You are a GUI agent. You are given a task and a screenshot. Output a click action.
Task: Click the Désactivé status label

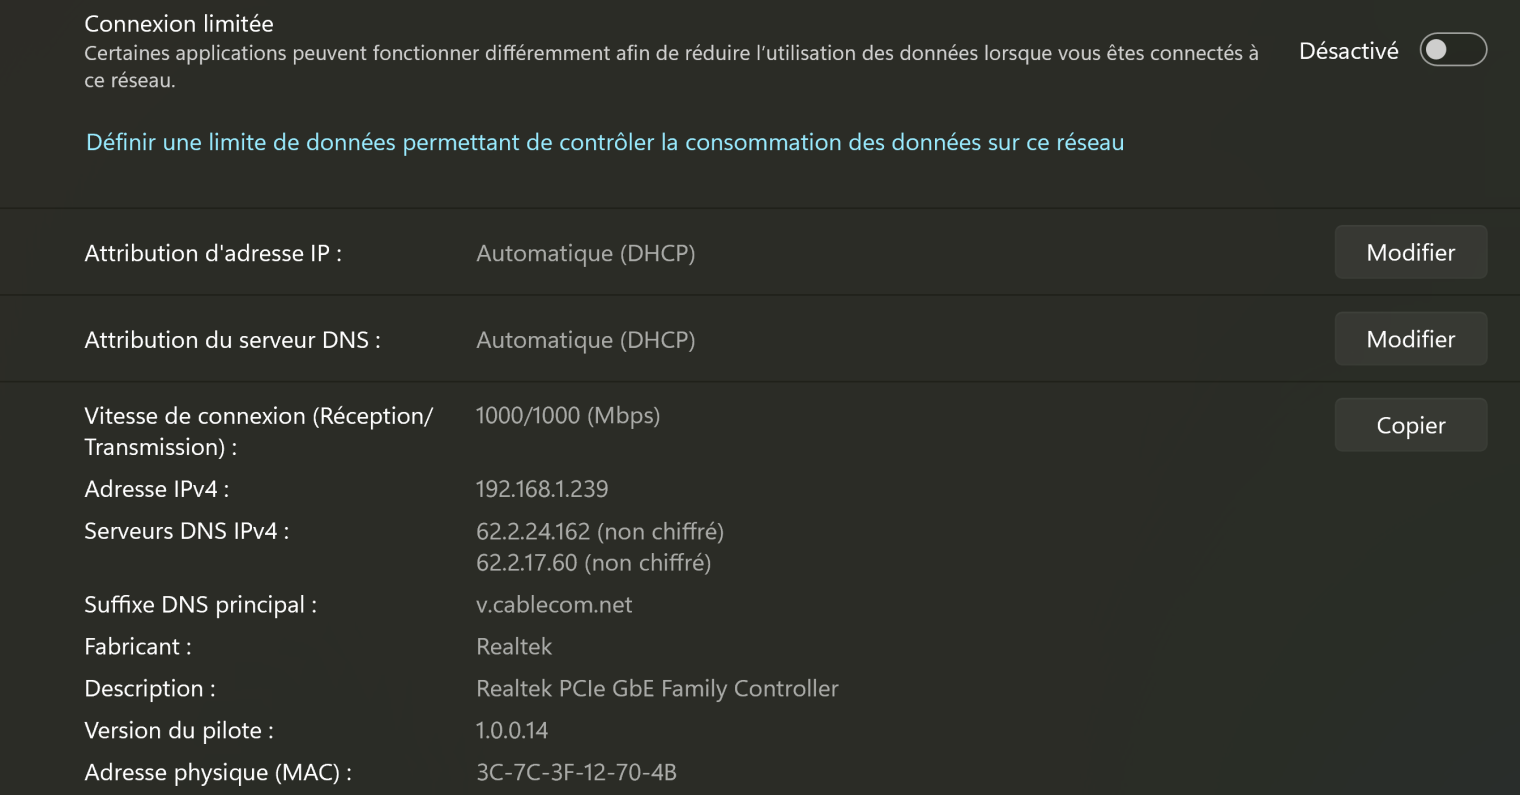pos(1348,51)
